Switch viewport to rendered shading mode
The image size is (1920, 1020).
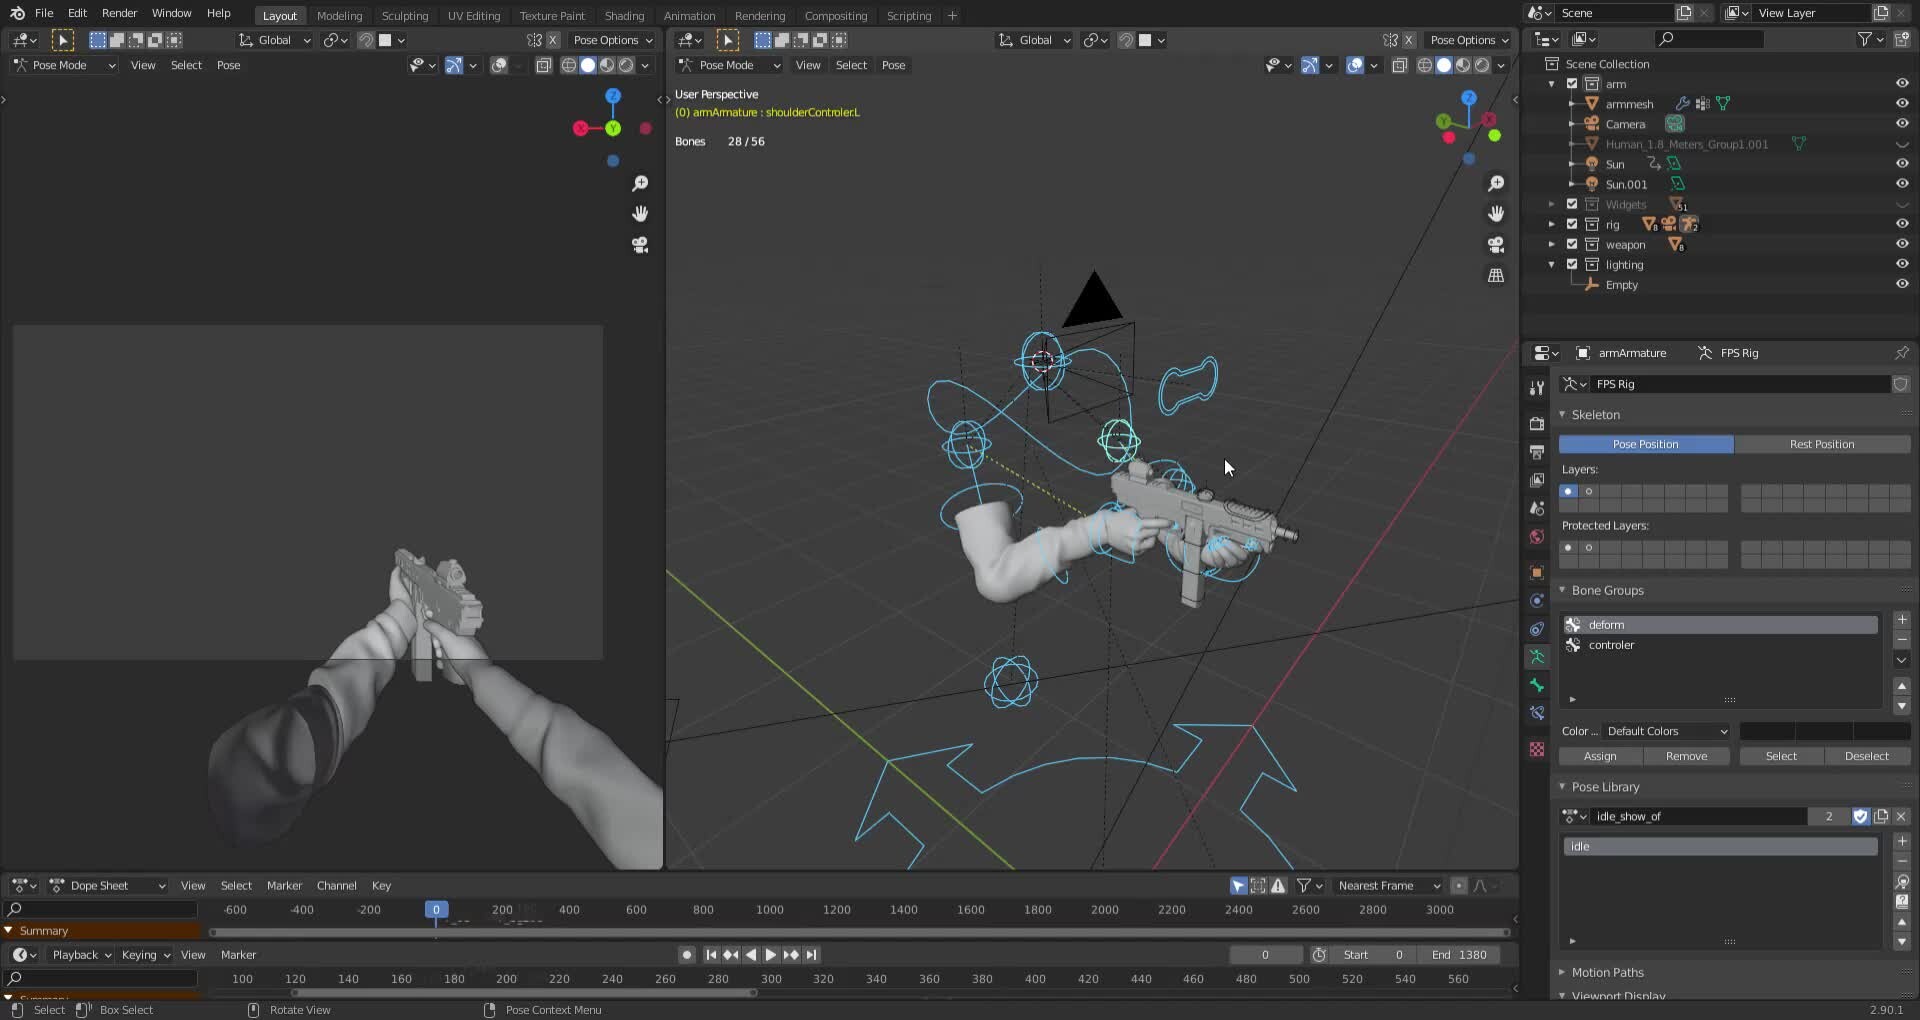tap(1482, 65)
